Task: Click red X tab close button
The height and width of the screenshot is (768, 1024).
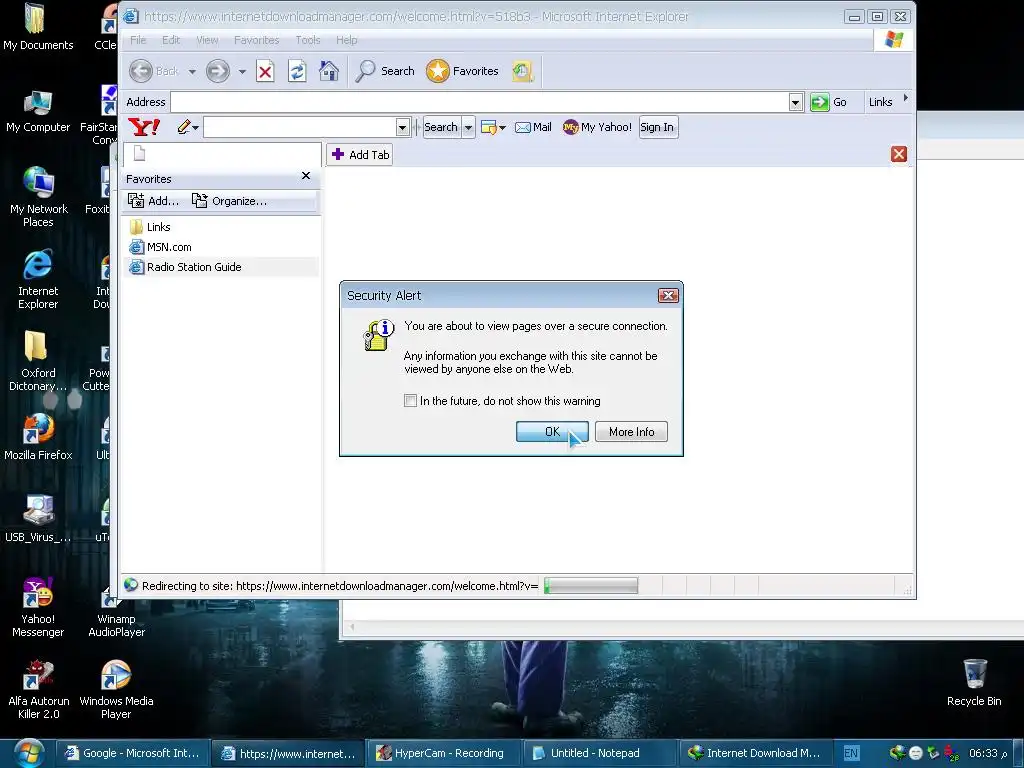Action: click(899, 154)
